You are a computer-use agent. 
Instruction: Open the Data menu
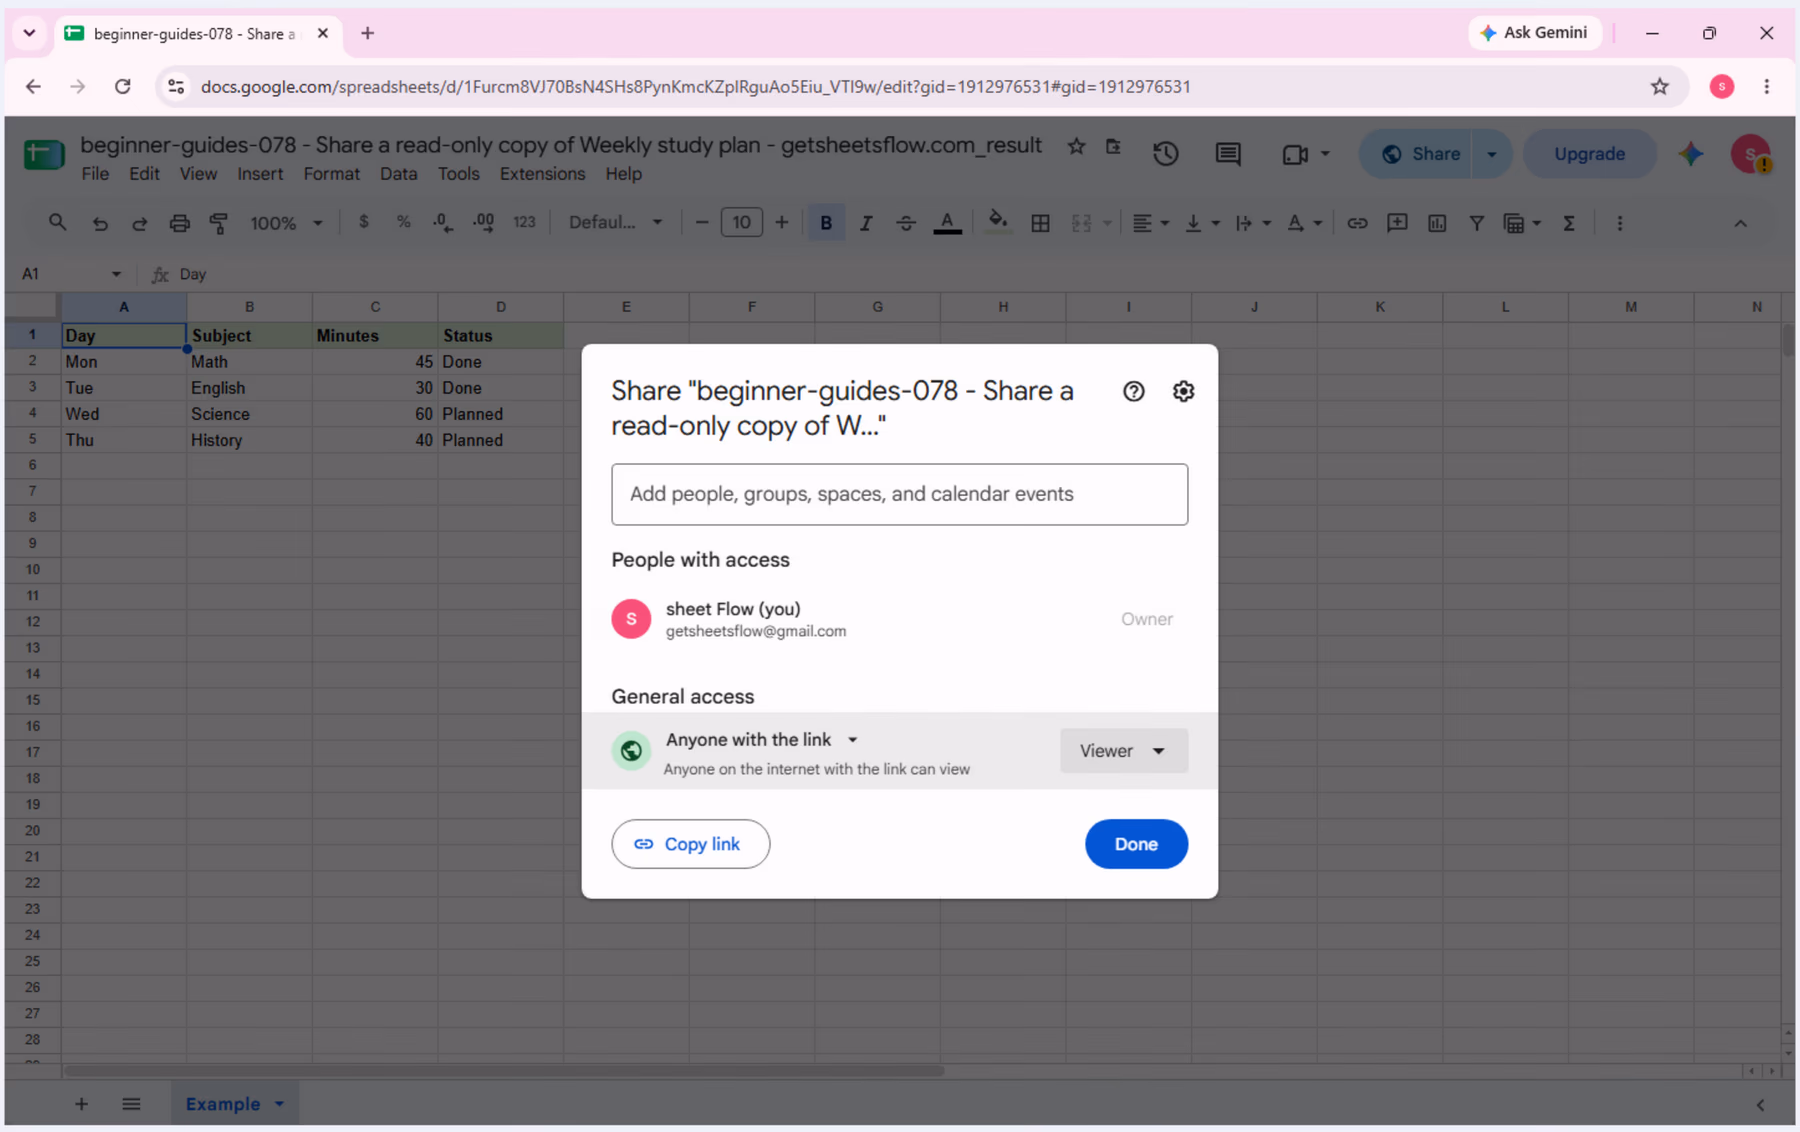coord(398,174)
